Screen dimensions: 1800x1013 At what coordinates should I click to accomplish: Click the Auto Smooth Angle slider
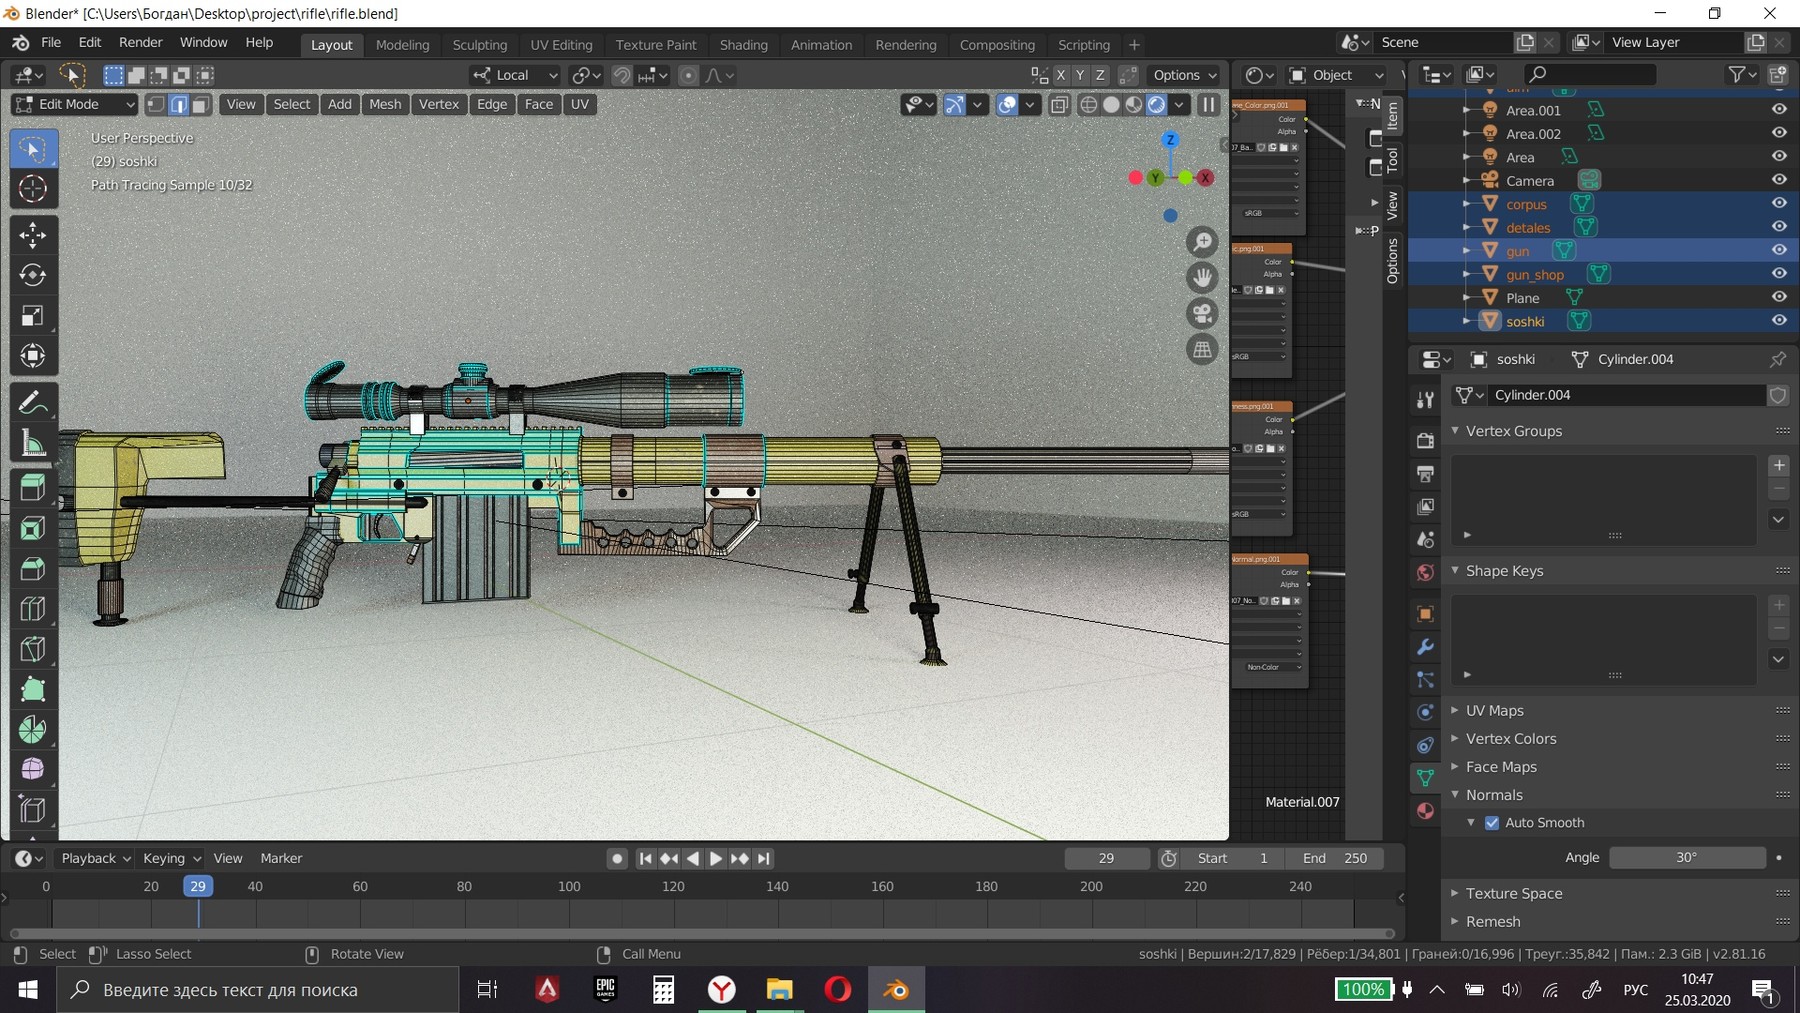[x=1686, y=858]
